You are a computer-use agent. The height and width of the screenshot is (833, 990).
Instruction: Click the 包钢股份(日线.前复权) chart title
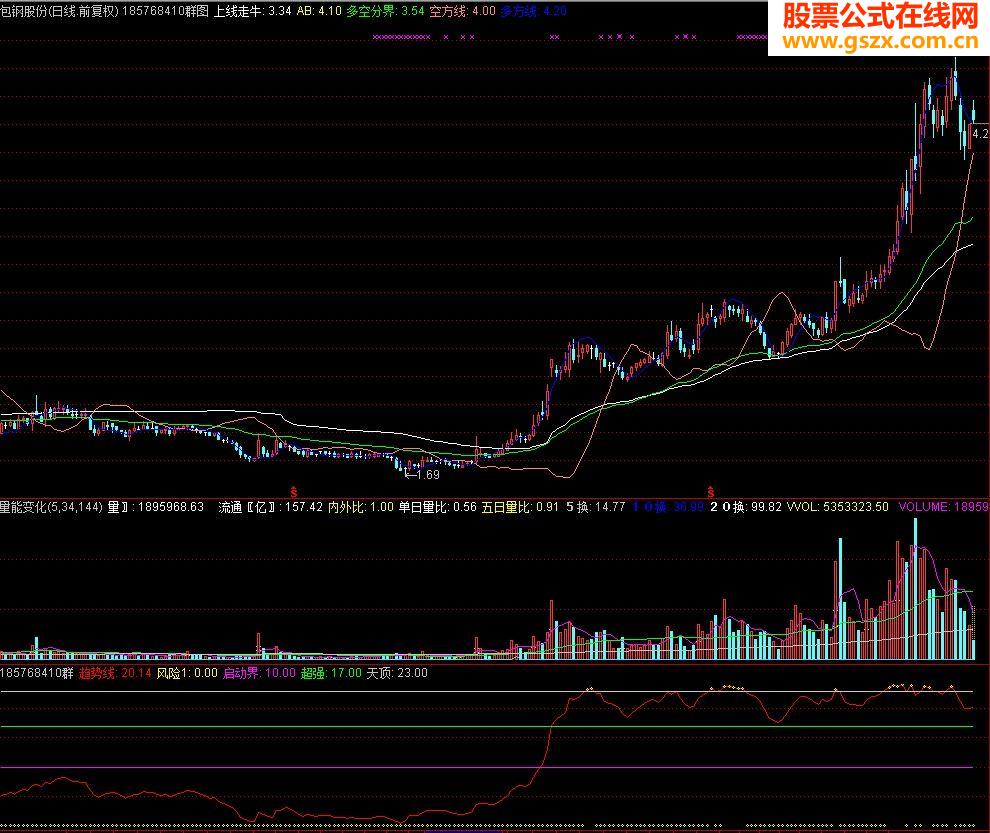point(59,11)
